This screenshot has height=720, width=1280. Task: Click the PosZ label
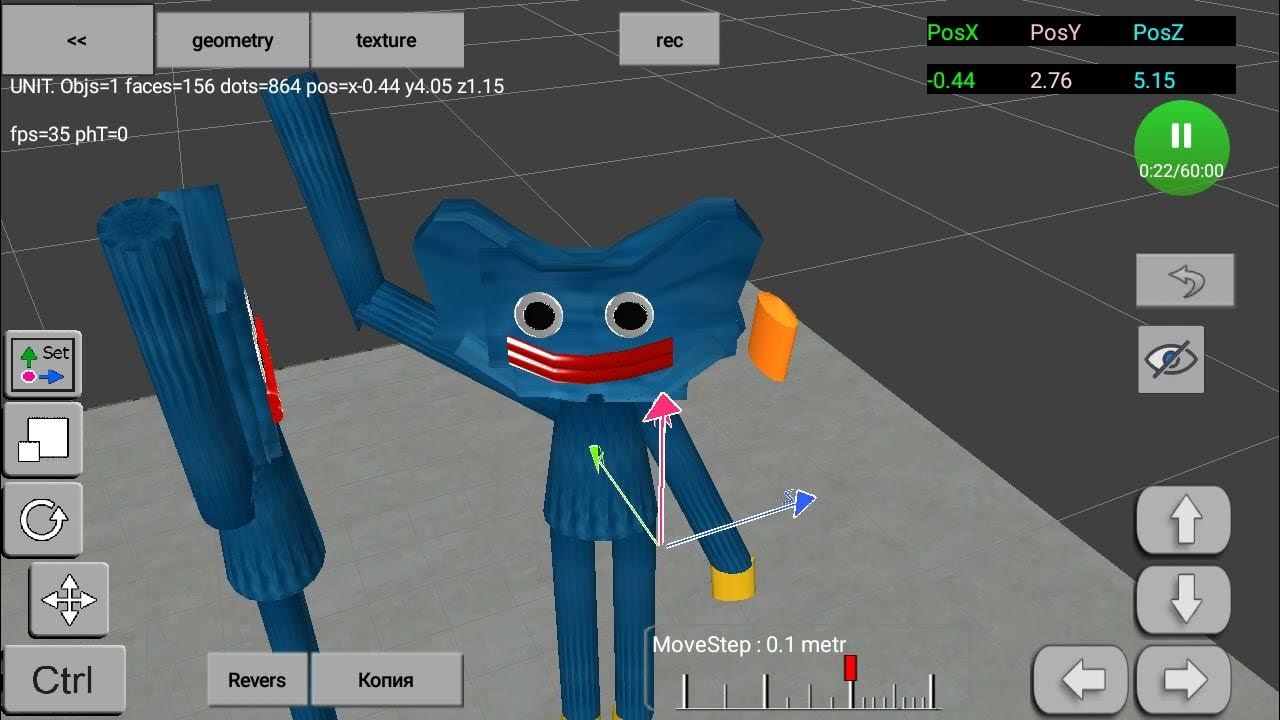pyautogui.click(x=1158, y=32)
